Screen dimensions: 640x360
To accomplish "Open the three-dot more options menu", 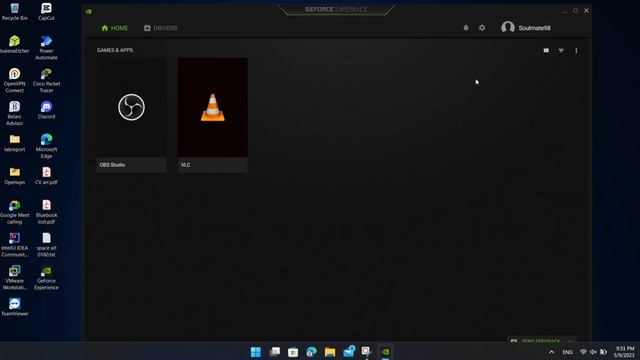I will [x=576, y=51].
